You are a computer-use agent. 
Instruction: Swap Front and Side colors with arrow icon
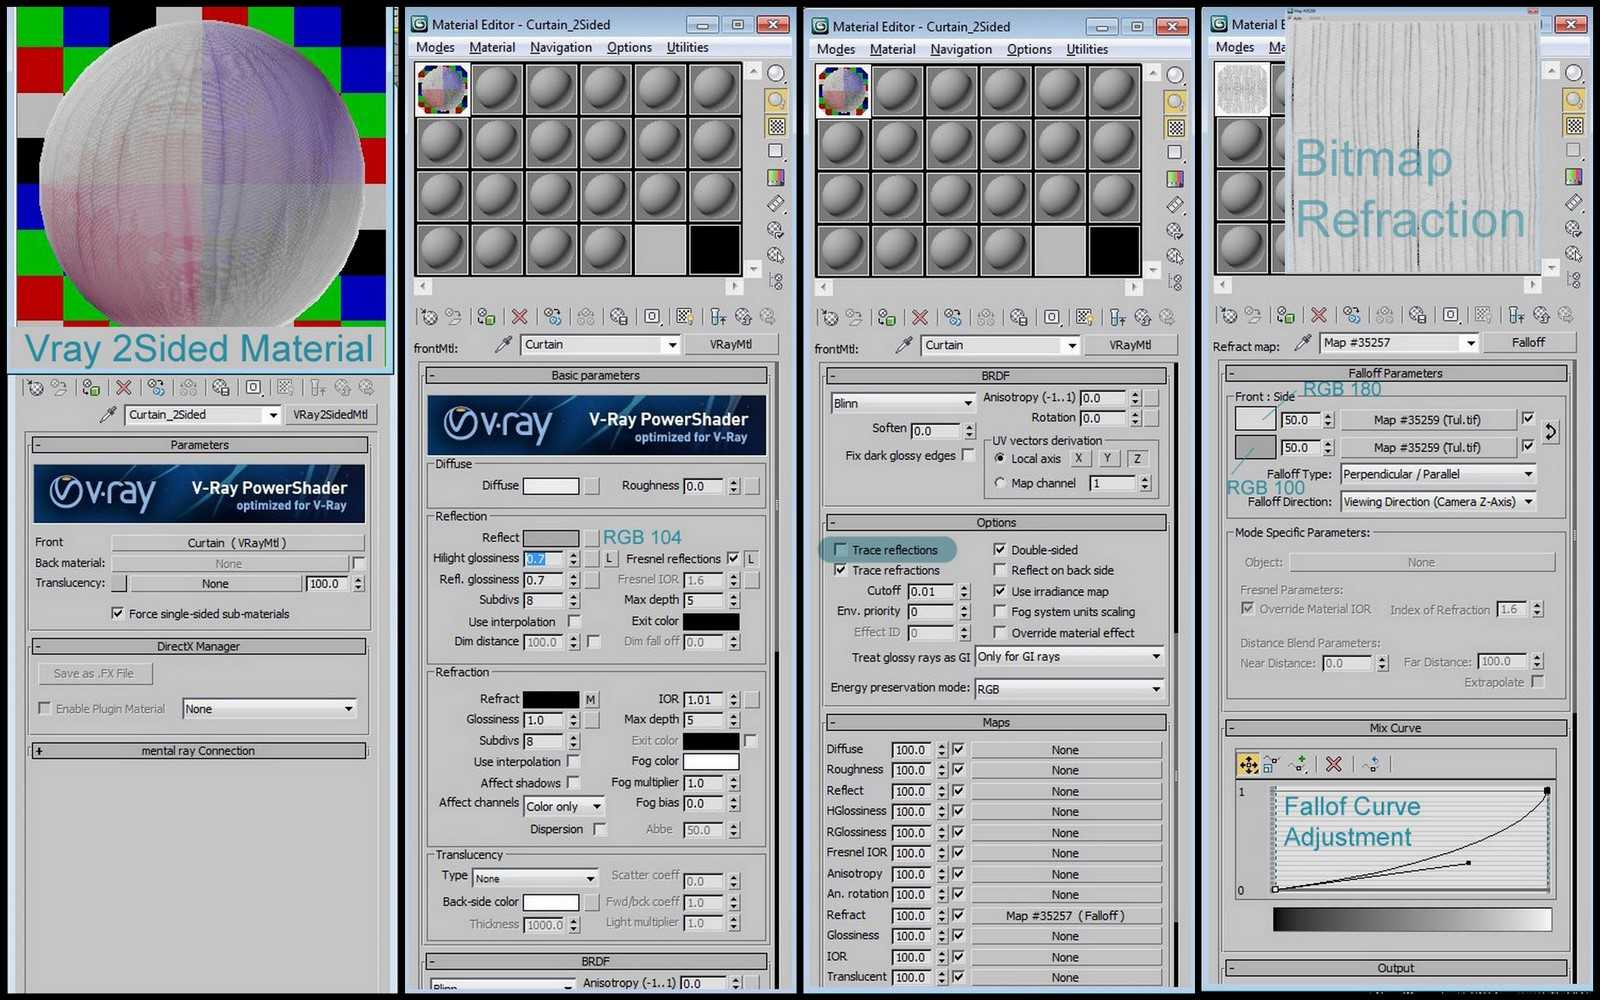(1551, 432)
